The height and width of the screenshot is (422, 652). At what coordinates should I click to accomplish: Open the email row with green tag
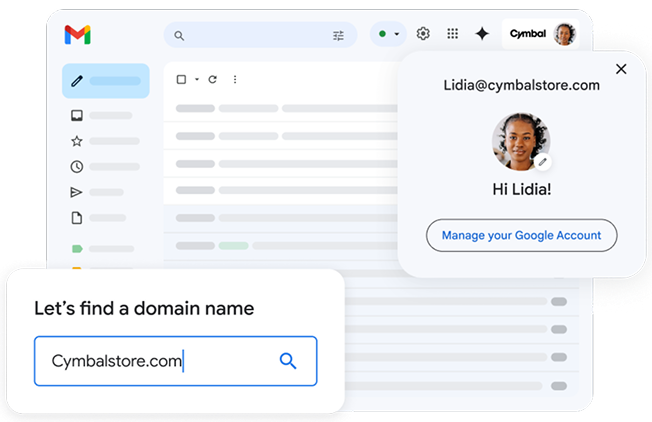[x=283, y=246]
